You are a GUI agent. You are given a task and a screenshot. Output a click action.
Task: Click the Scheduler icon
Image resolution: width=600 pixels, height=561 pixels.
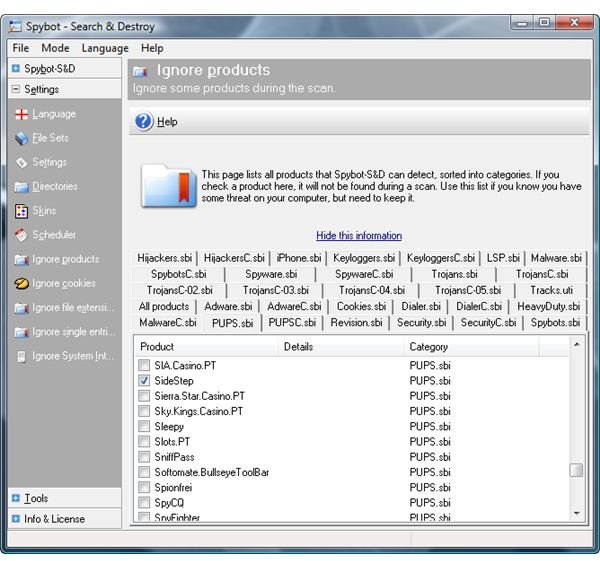[21, 235]
